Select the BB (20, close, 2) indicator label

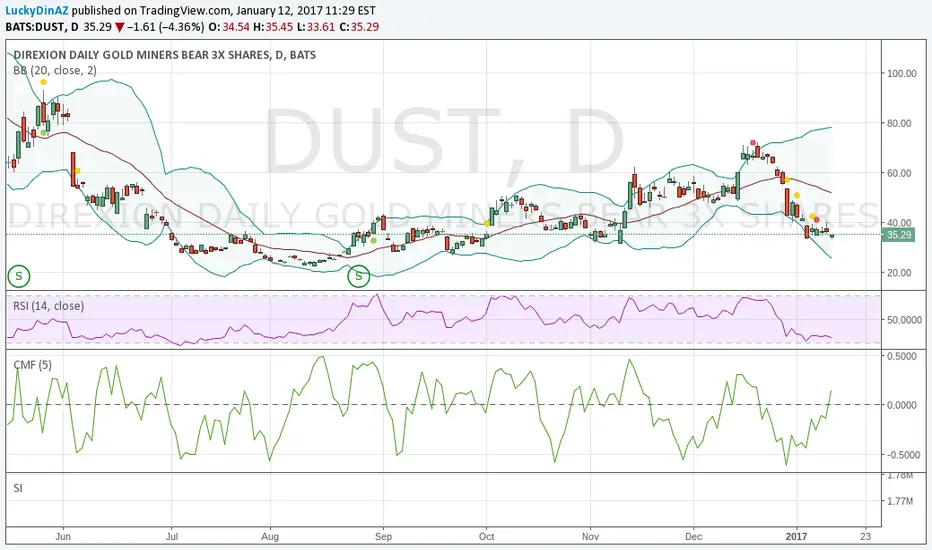pyautogui.click(x=55, y=70)
